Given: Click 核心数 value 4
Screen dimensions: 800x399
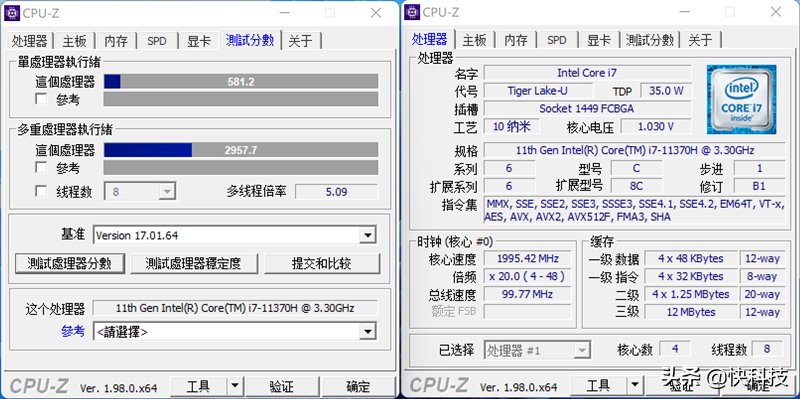Looking at the screenshot, I should point(675,350).
